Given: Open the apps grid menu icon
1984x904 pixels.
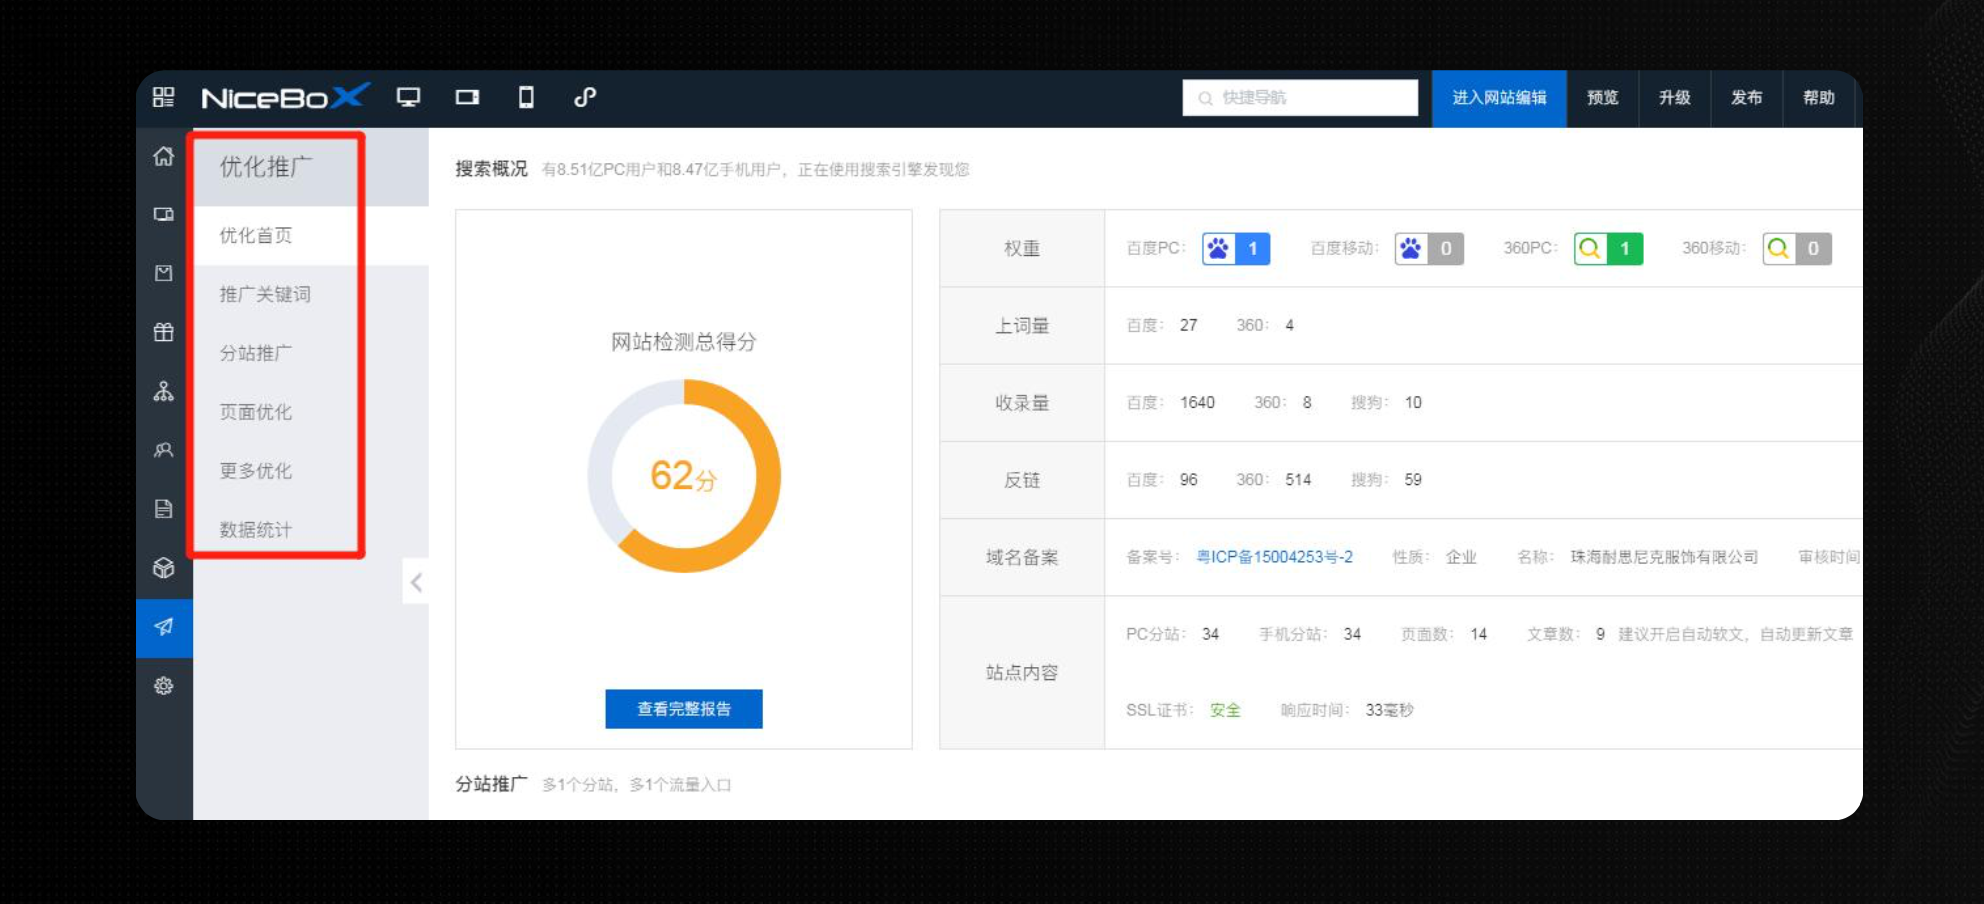Looking at the screenshot, I should [x=163, y=97].
